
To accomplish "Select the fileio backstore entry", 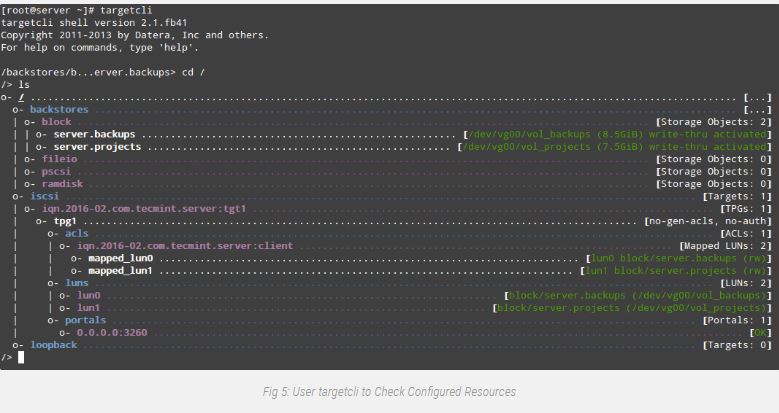I will (59, 159).
